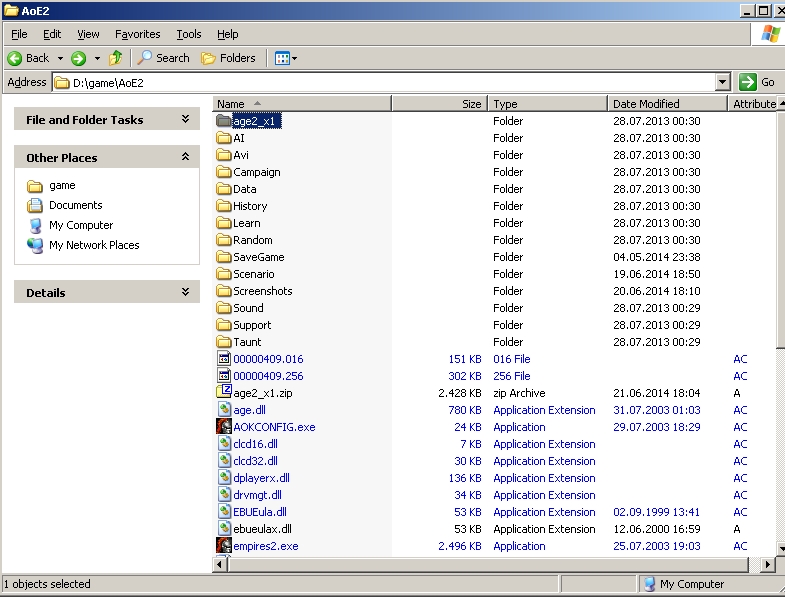Screen dimensions: 785x597
Task: Open Documents in Other Places
Action: [x=64, y=205]
